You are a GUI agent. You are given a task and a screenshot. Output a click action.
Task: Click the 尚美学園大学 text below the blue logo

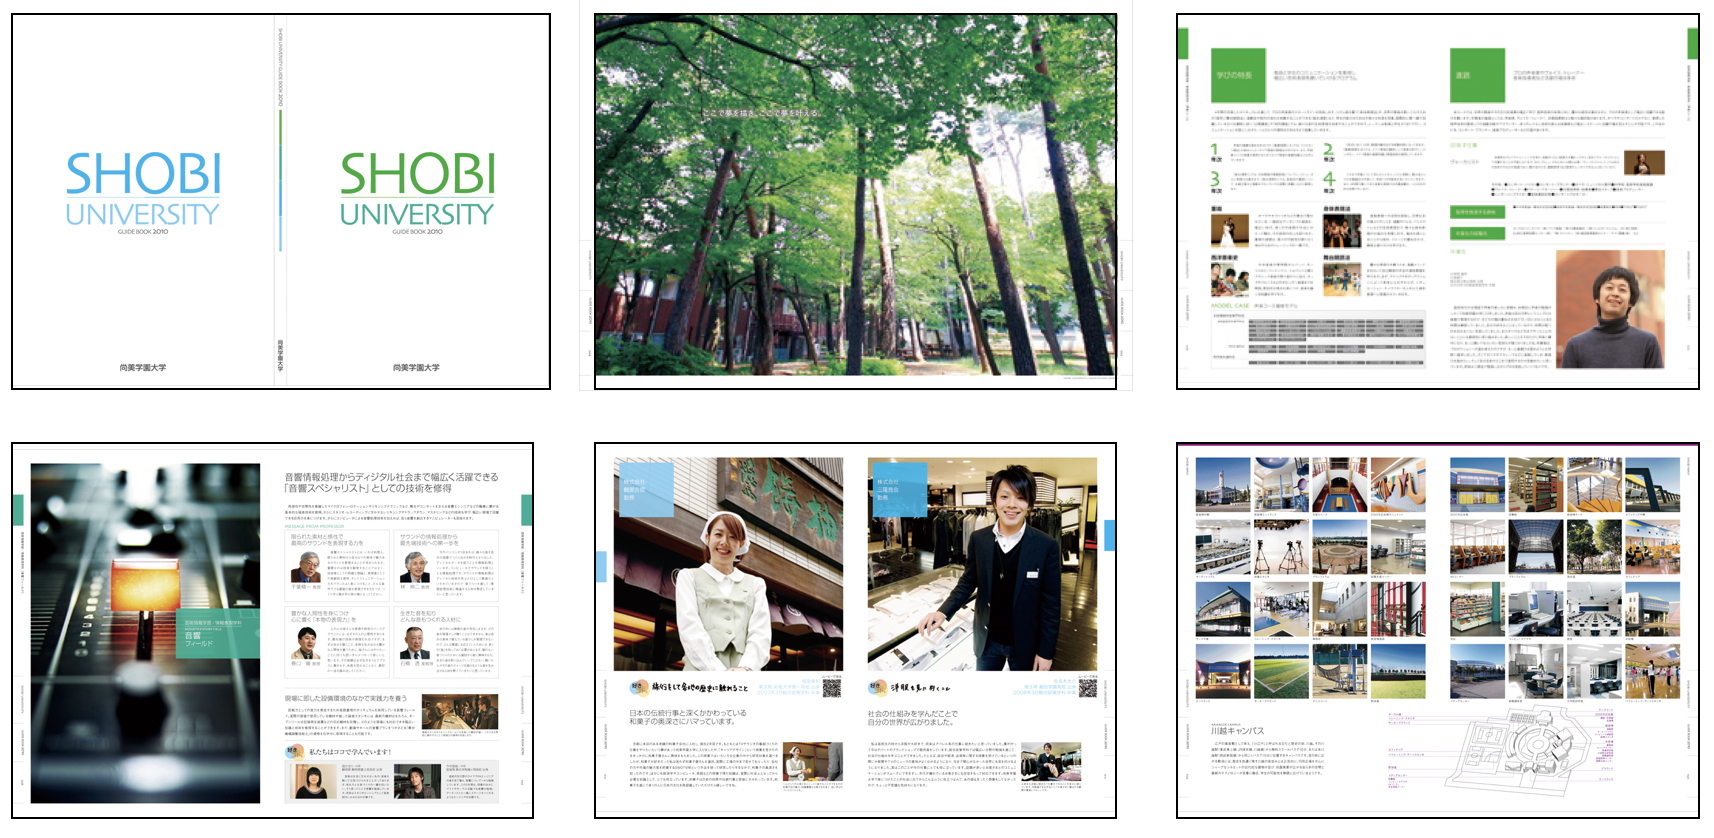coord(143,368)
